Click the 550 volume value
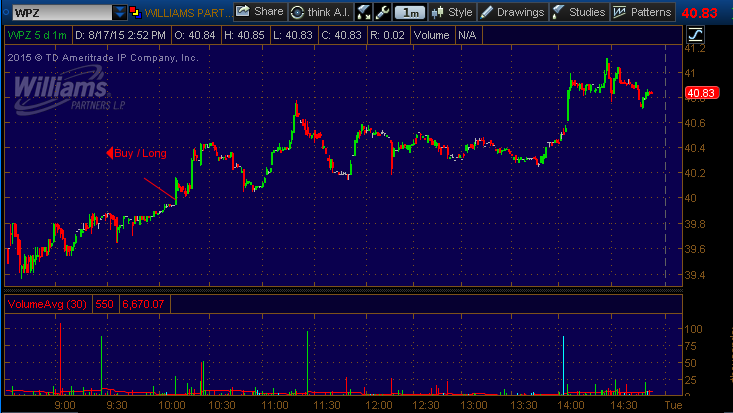The width and height of the screenshot is (733, 413). (x=104, y=304)
